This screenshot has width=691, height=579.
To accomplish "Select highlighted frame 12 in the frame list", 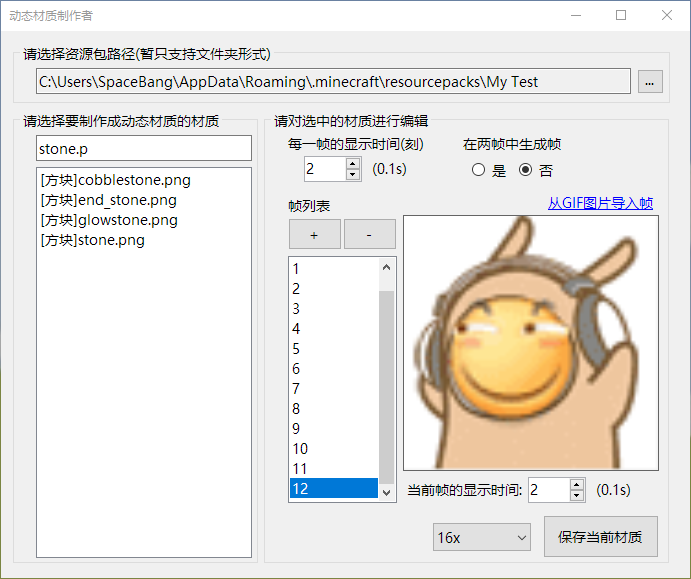I will (334, 488).
